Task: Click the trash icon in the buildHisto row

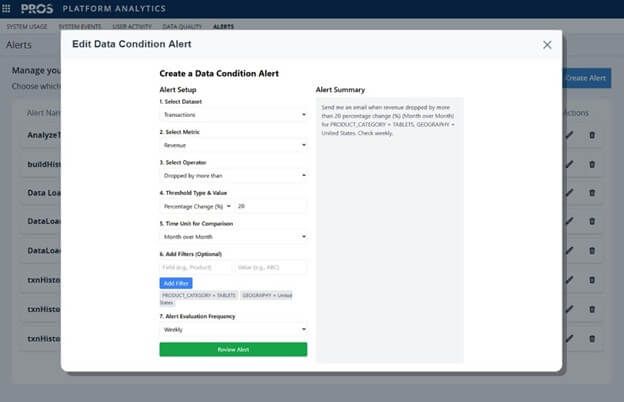Action: (591, 164)
